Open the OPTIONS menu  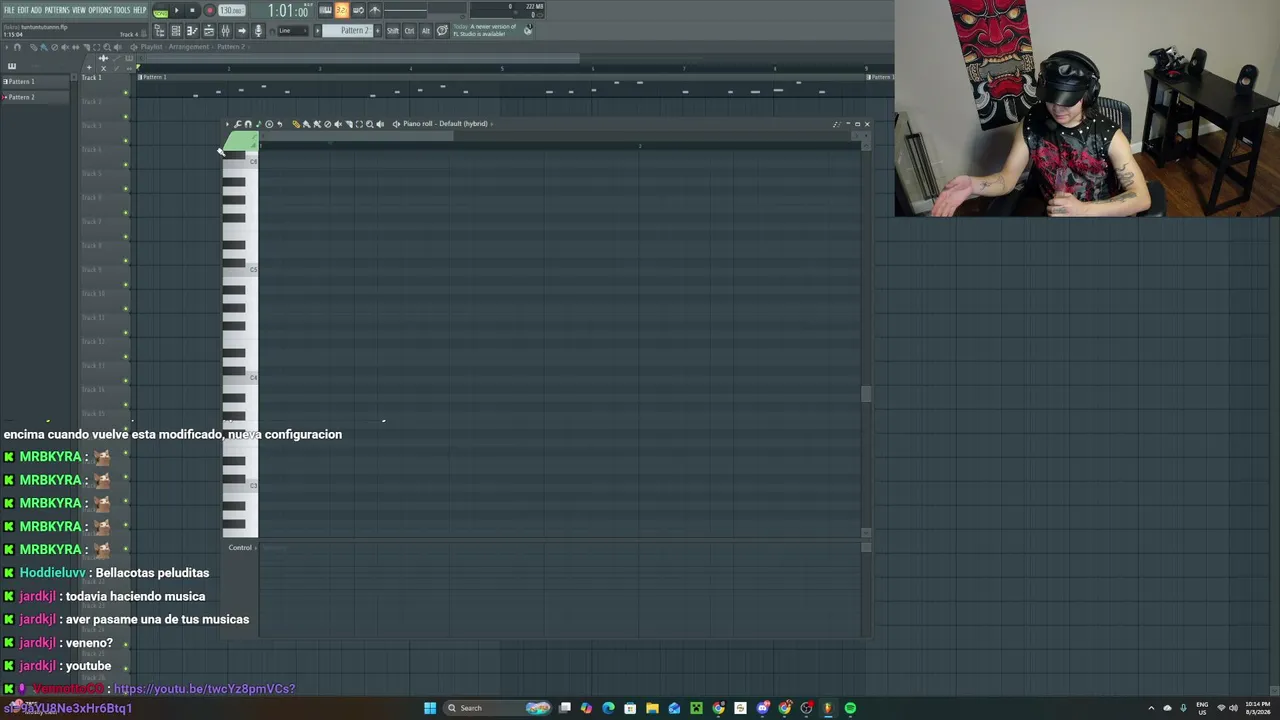[x=100, y=10]
